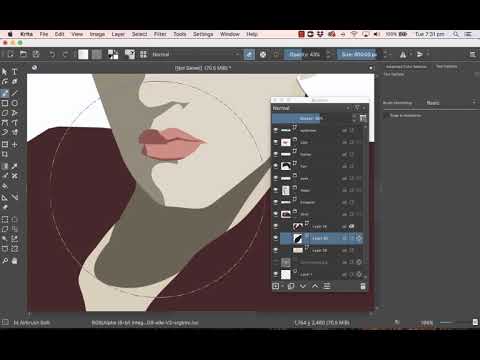Open the Filter menu

pos(160,34)
